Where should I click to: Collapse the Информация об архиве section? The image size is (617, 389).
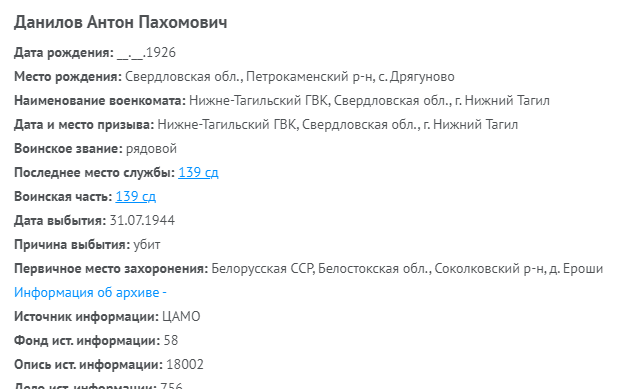(90, 292)
